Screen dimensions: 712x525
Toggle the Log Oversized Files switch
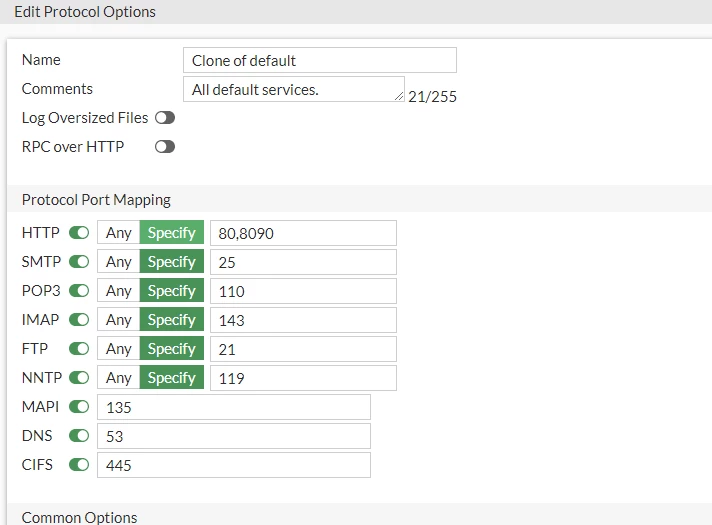coord(165,118)
